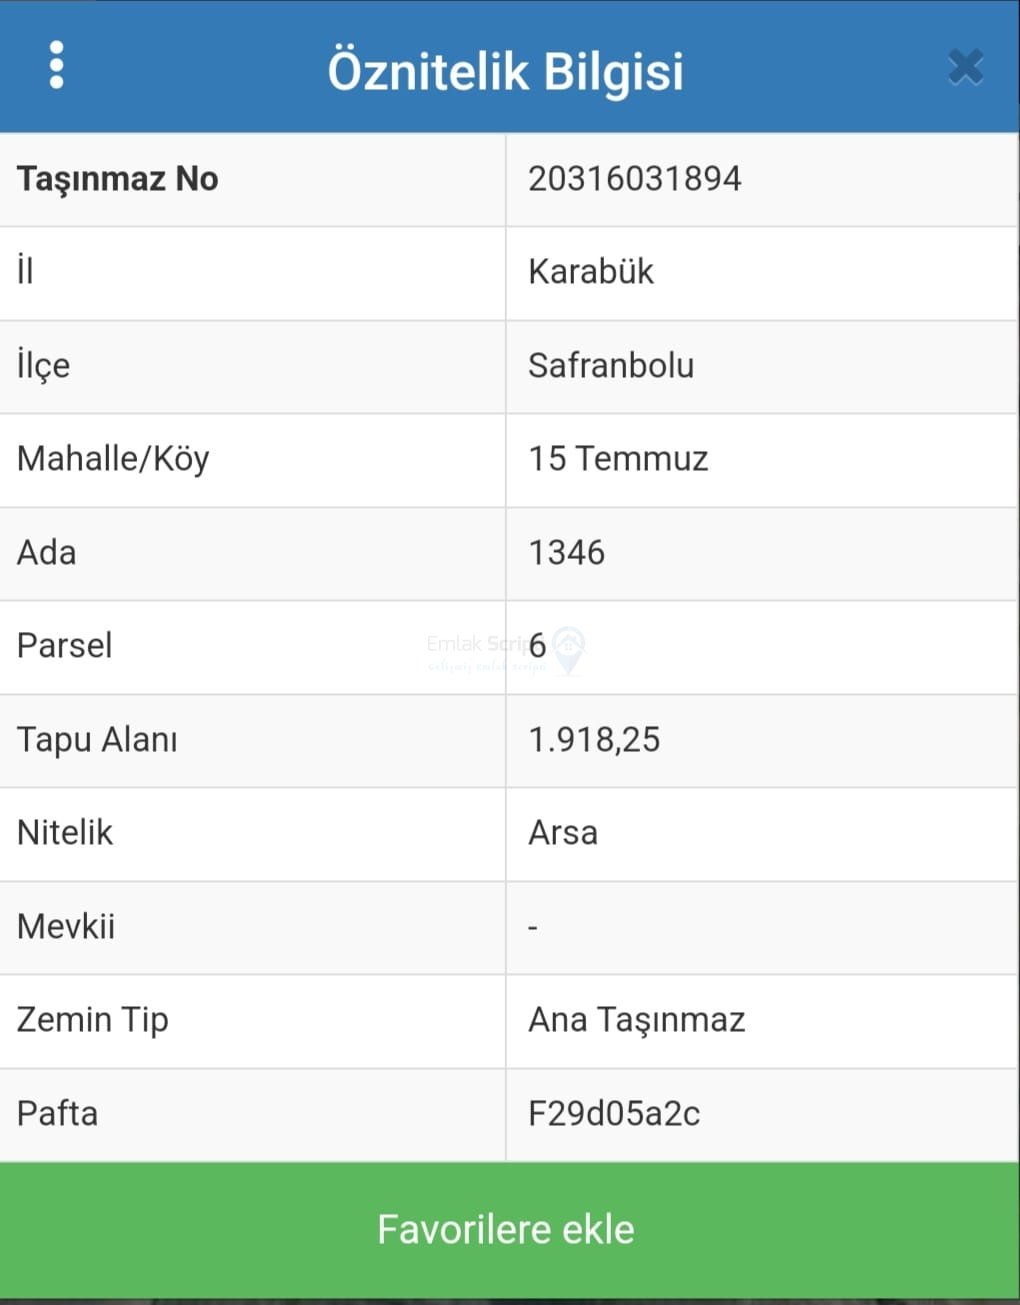Image resolution: width=1020 pixels, height=1305 pixels.
Task: Select the 15 Temmuz neighborhood value
Action: [618, 459]
